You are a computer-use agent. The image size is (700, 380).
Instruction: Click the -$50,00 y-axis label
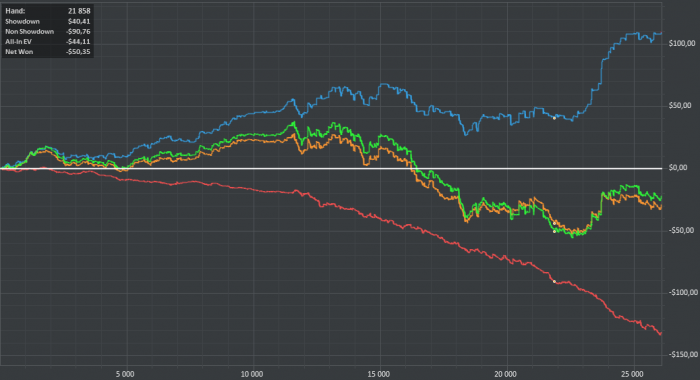tap(681, 230)
